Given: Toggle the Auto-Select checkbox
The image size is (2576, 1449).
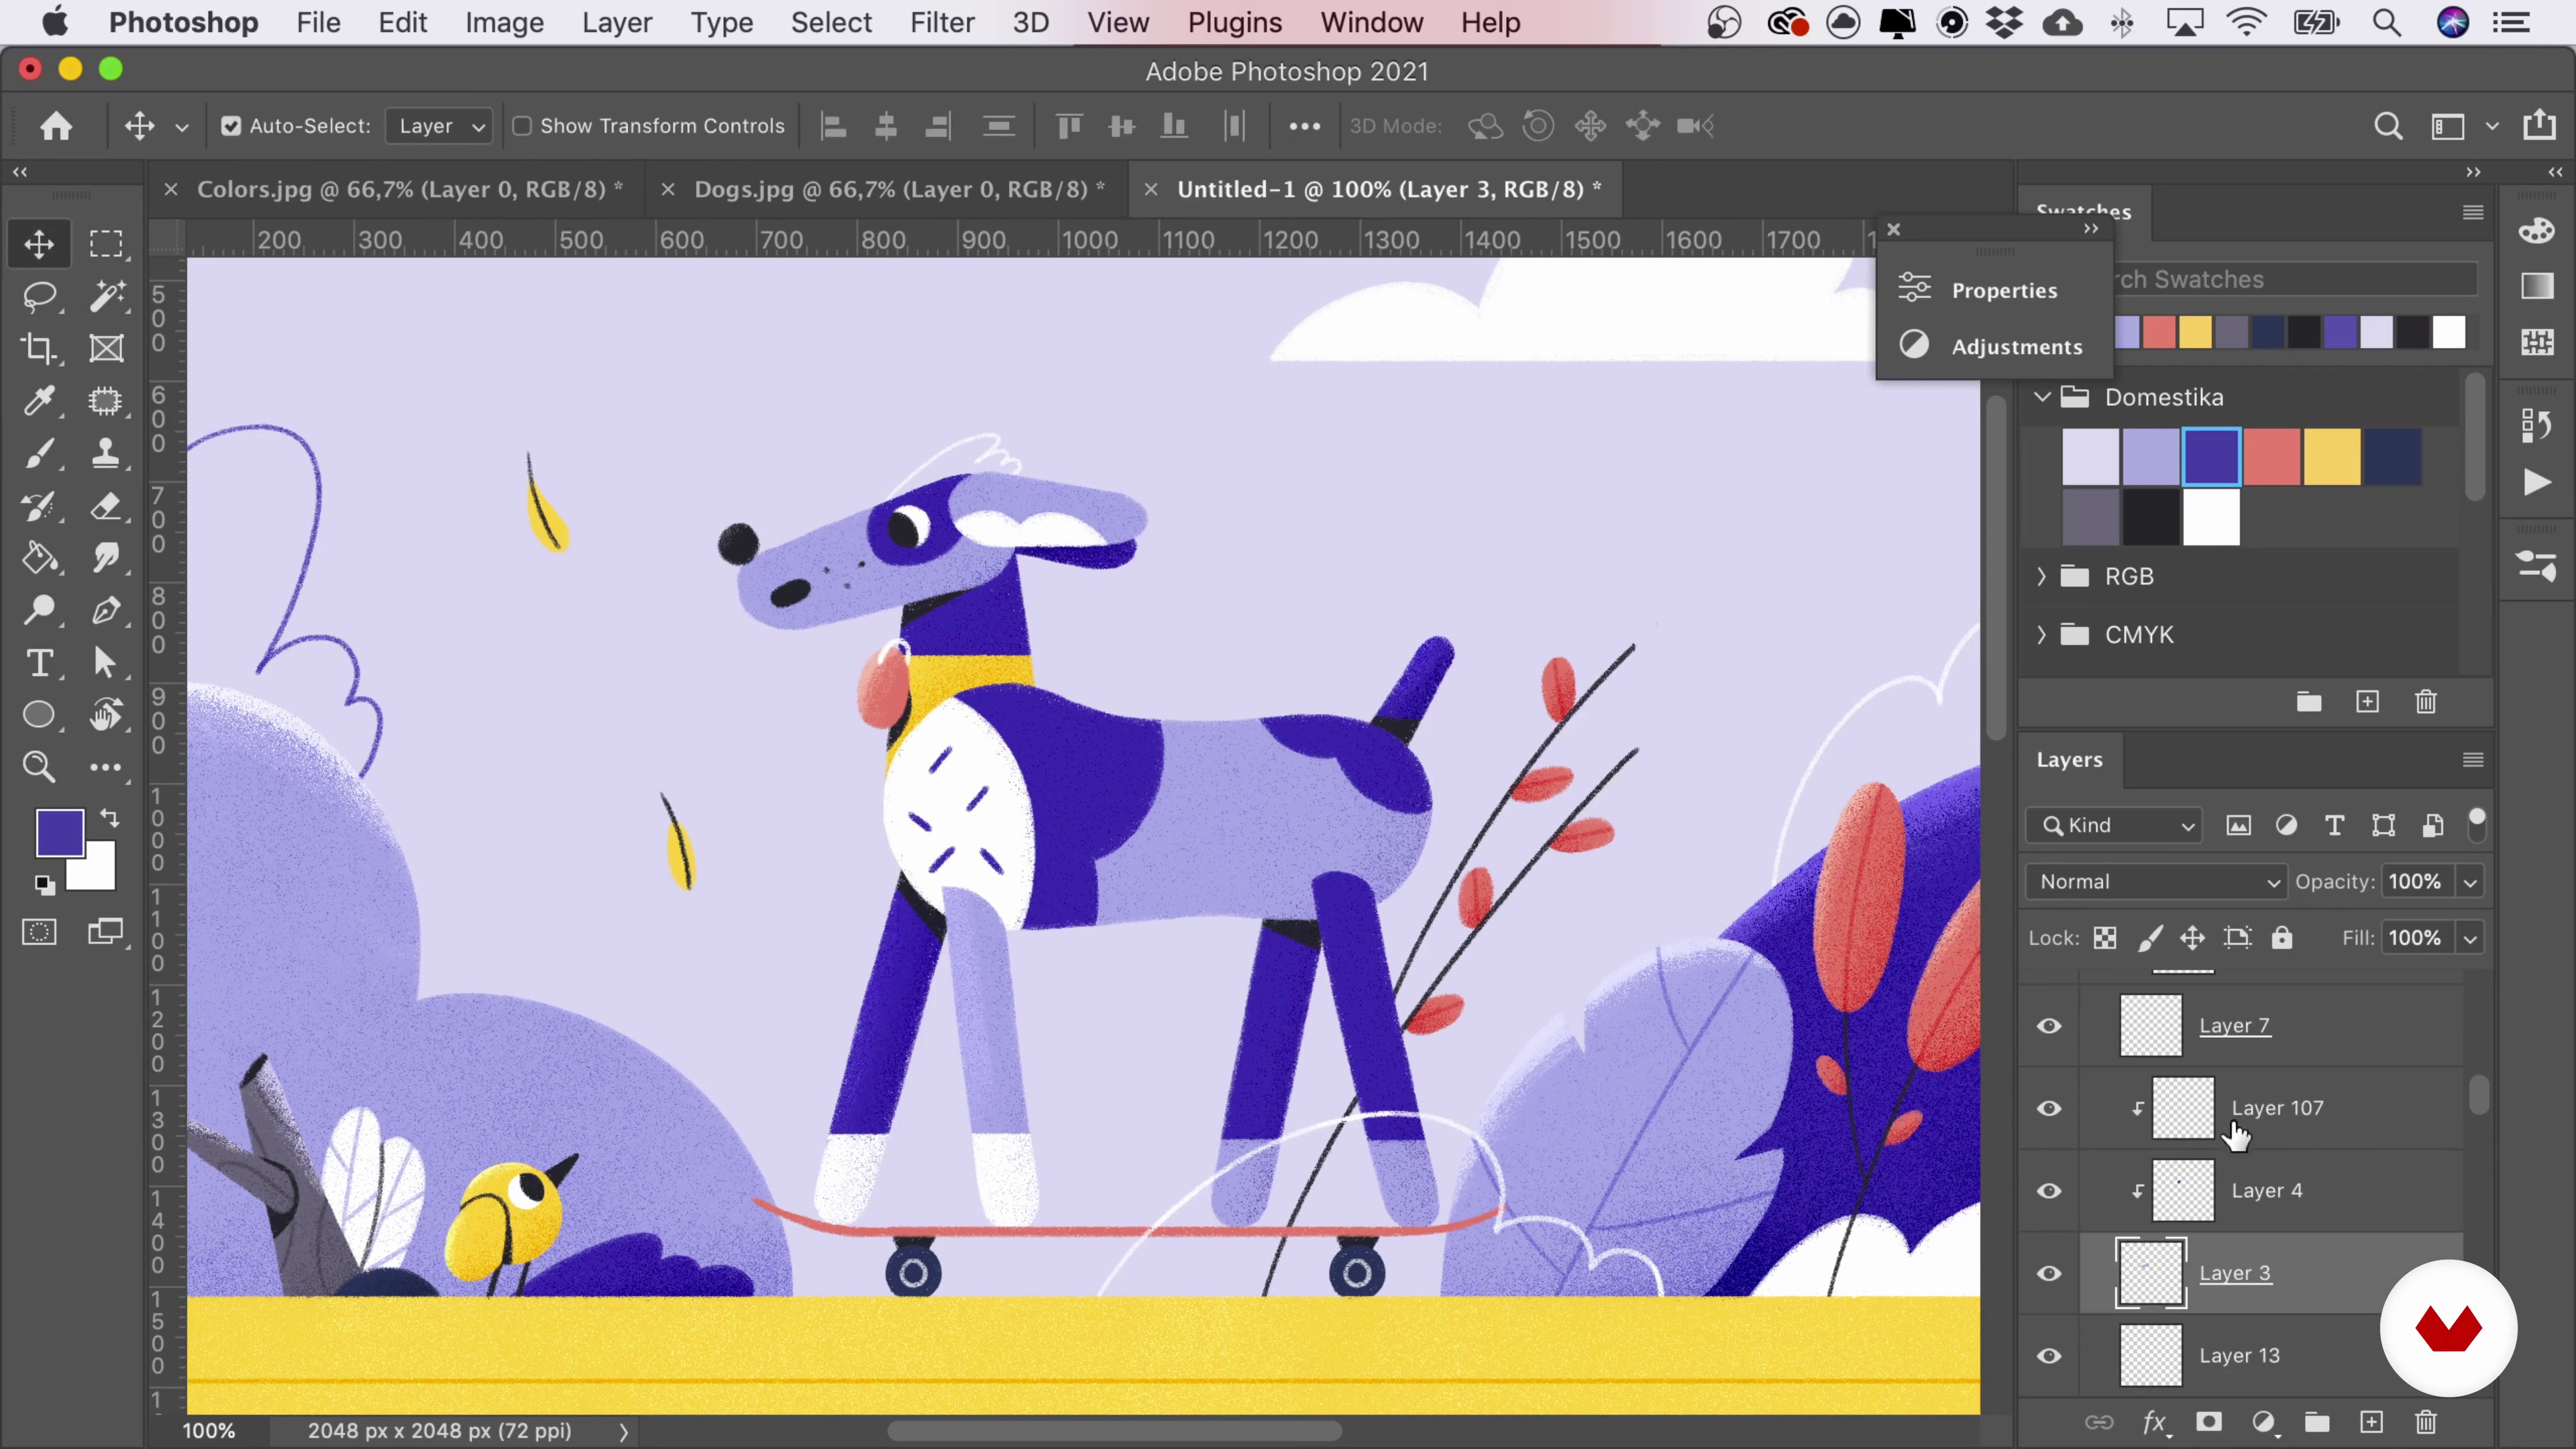Looking at the screenshot, I should (231, 126).
